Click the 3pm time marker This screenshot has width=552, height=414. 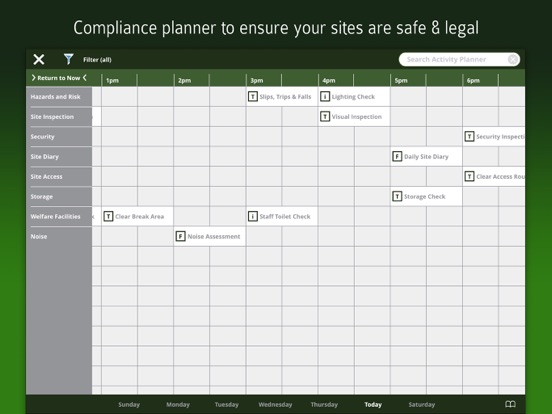tap(257, 80)
